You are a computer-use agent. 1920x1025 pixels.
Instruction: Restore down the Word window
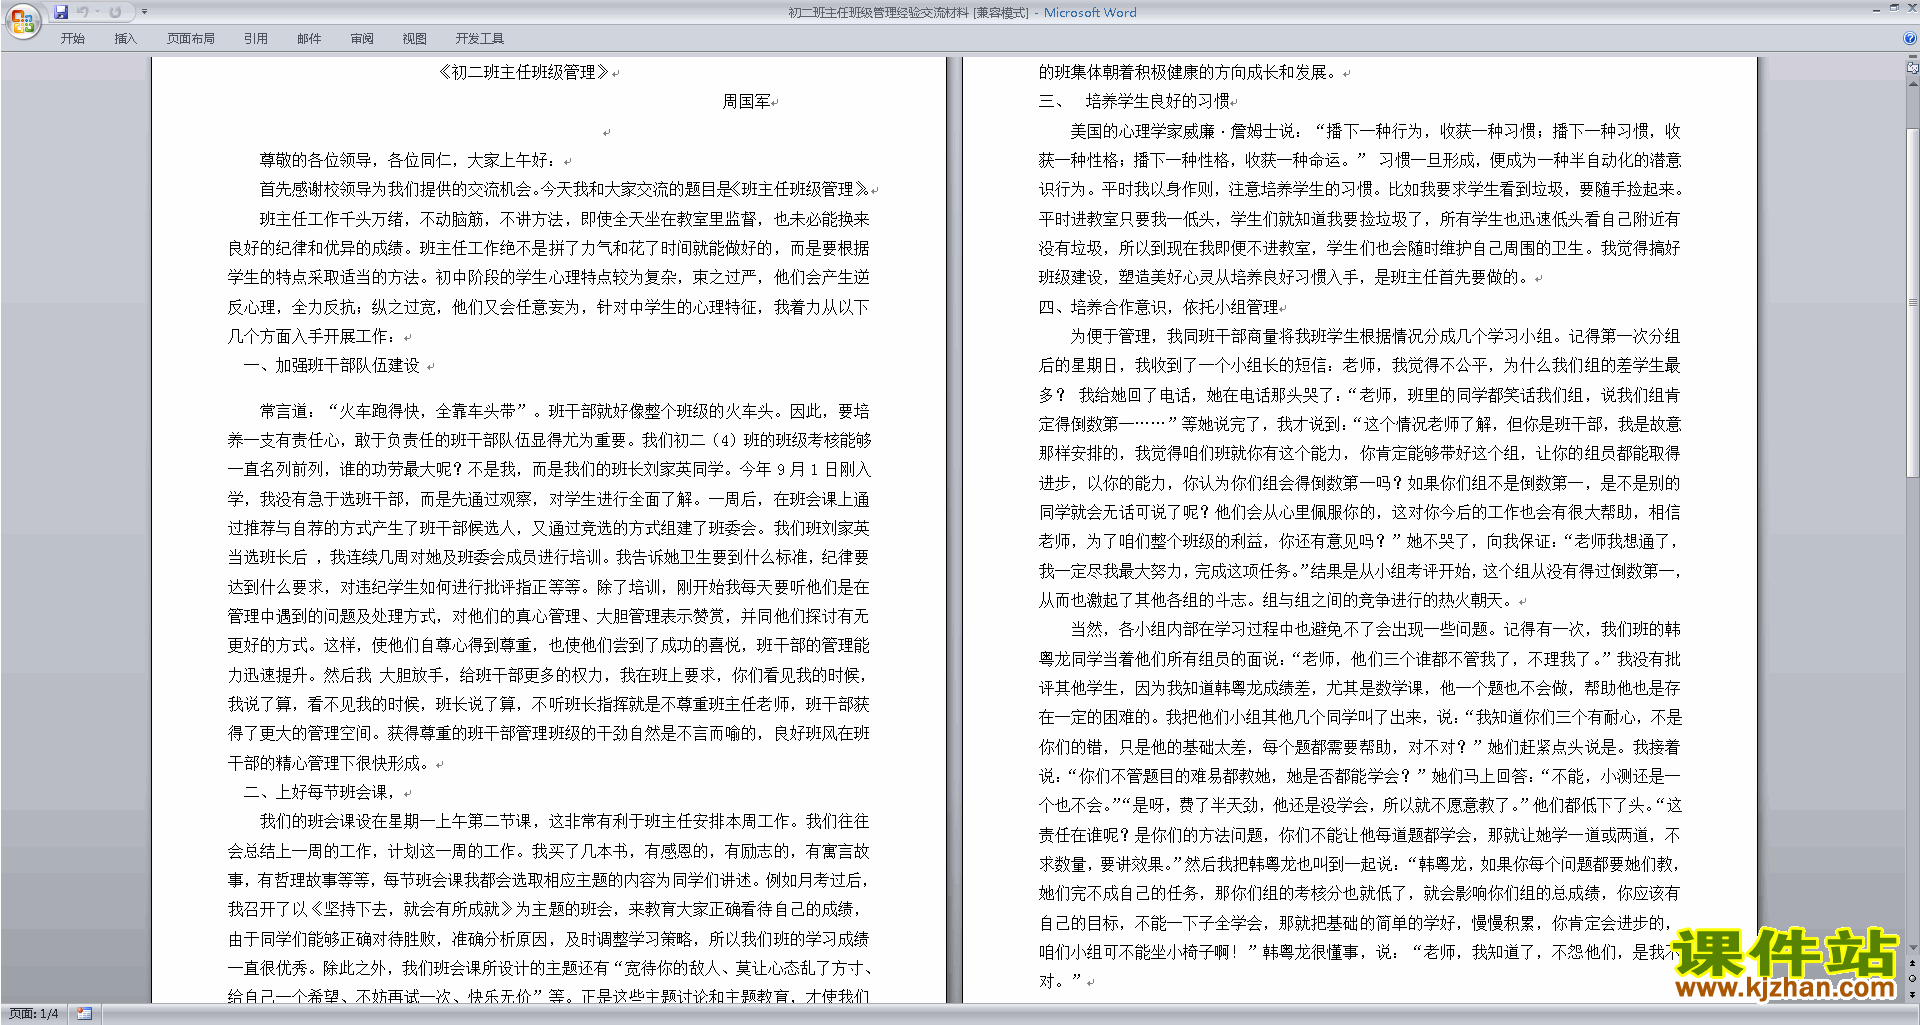coord(1894,8)
